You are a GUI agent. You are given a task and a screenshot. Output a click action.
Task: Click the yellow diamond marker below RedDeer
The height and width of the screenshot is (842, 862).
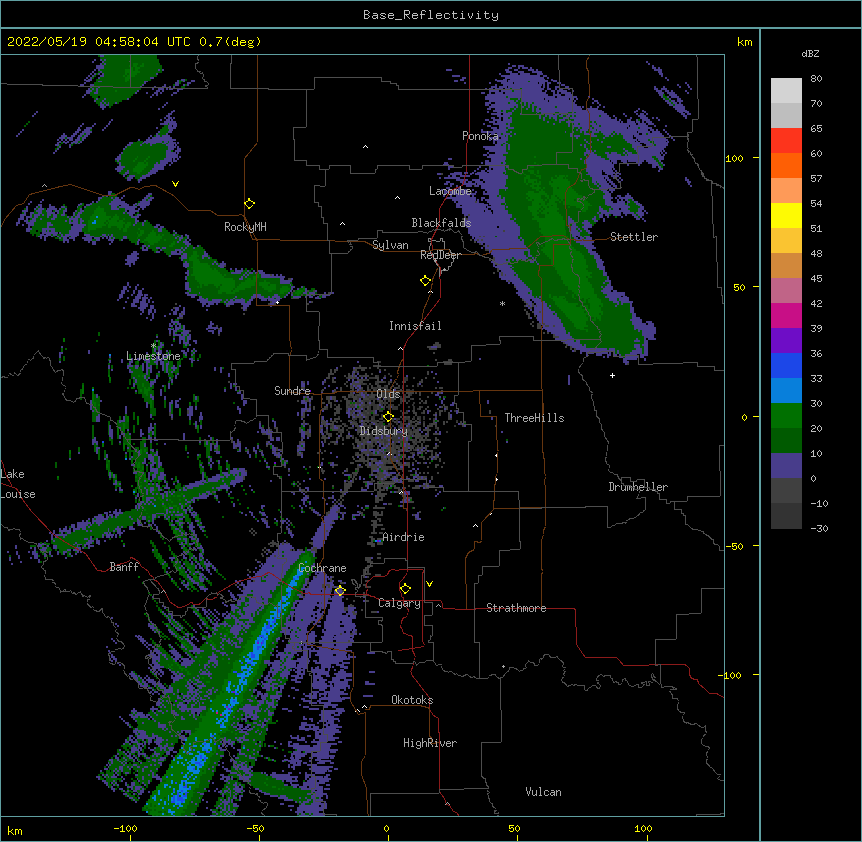click(425, 281)
